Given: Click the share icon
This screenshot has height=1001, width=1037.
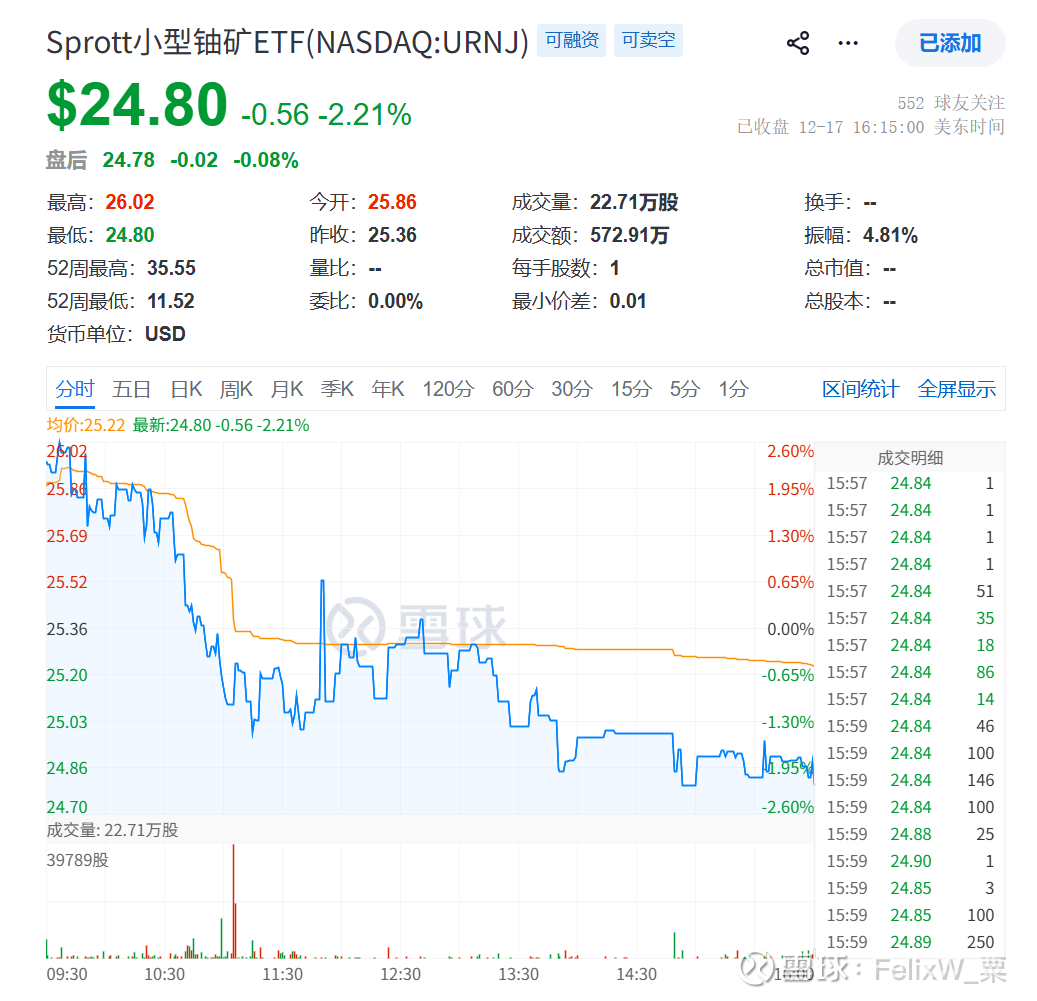Looking at the screenshot, I should coord(798,43).
